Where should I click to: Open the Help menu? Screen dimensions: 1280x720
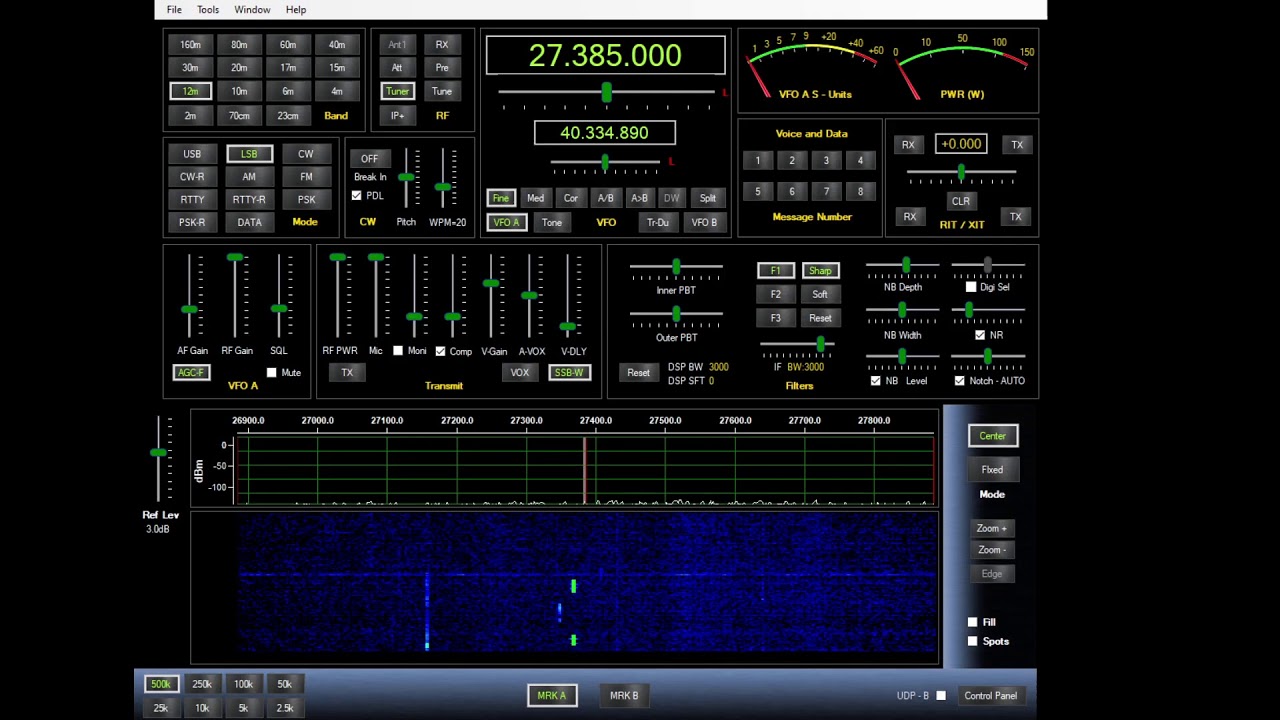(x=296, y=10)
